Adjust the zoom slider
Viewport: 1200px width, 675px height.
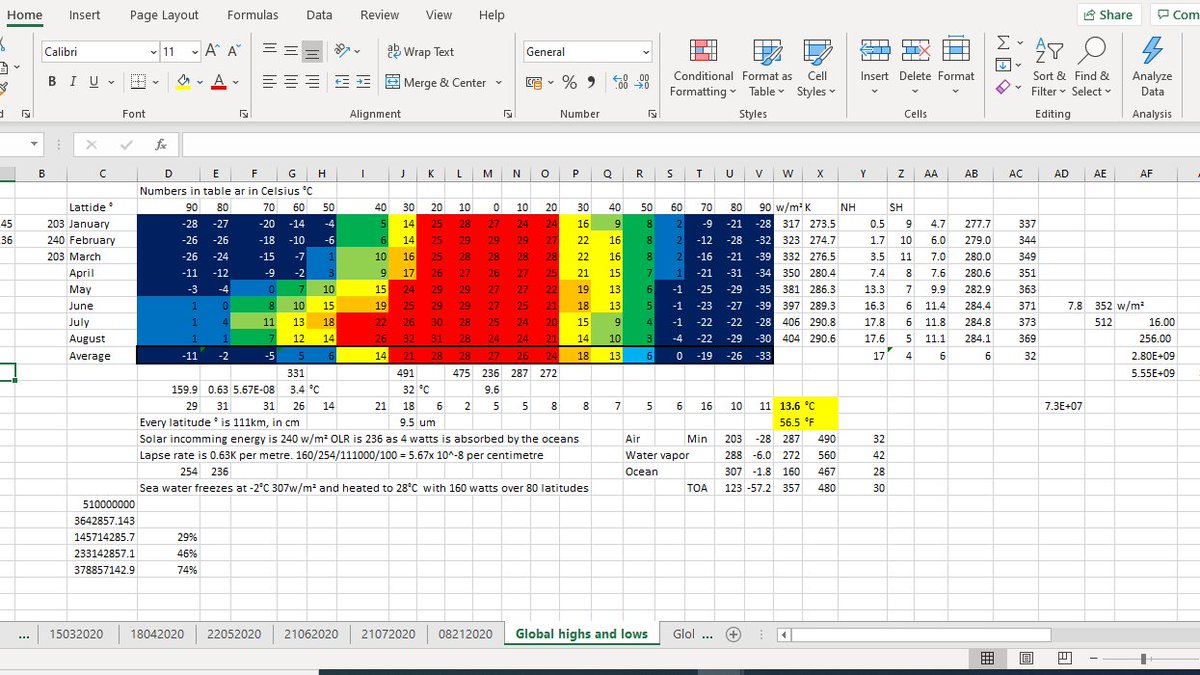pos(1145,658)
